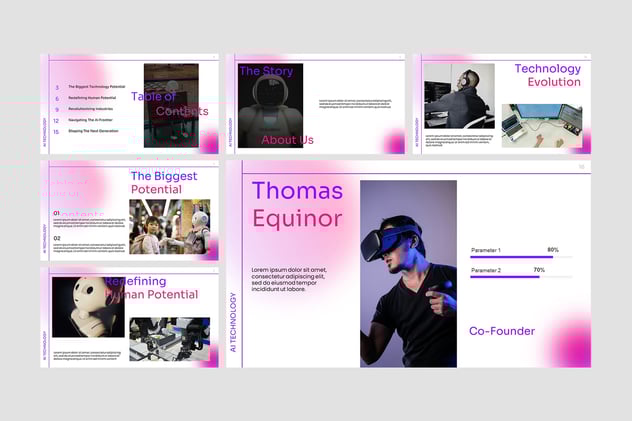Image resolution: width=632 pixels, height=421 pixels.
Task: Select the 'Co-Founder' title text
Action: [x=502, y=331]
